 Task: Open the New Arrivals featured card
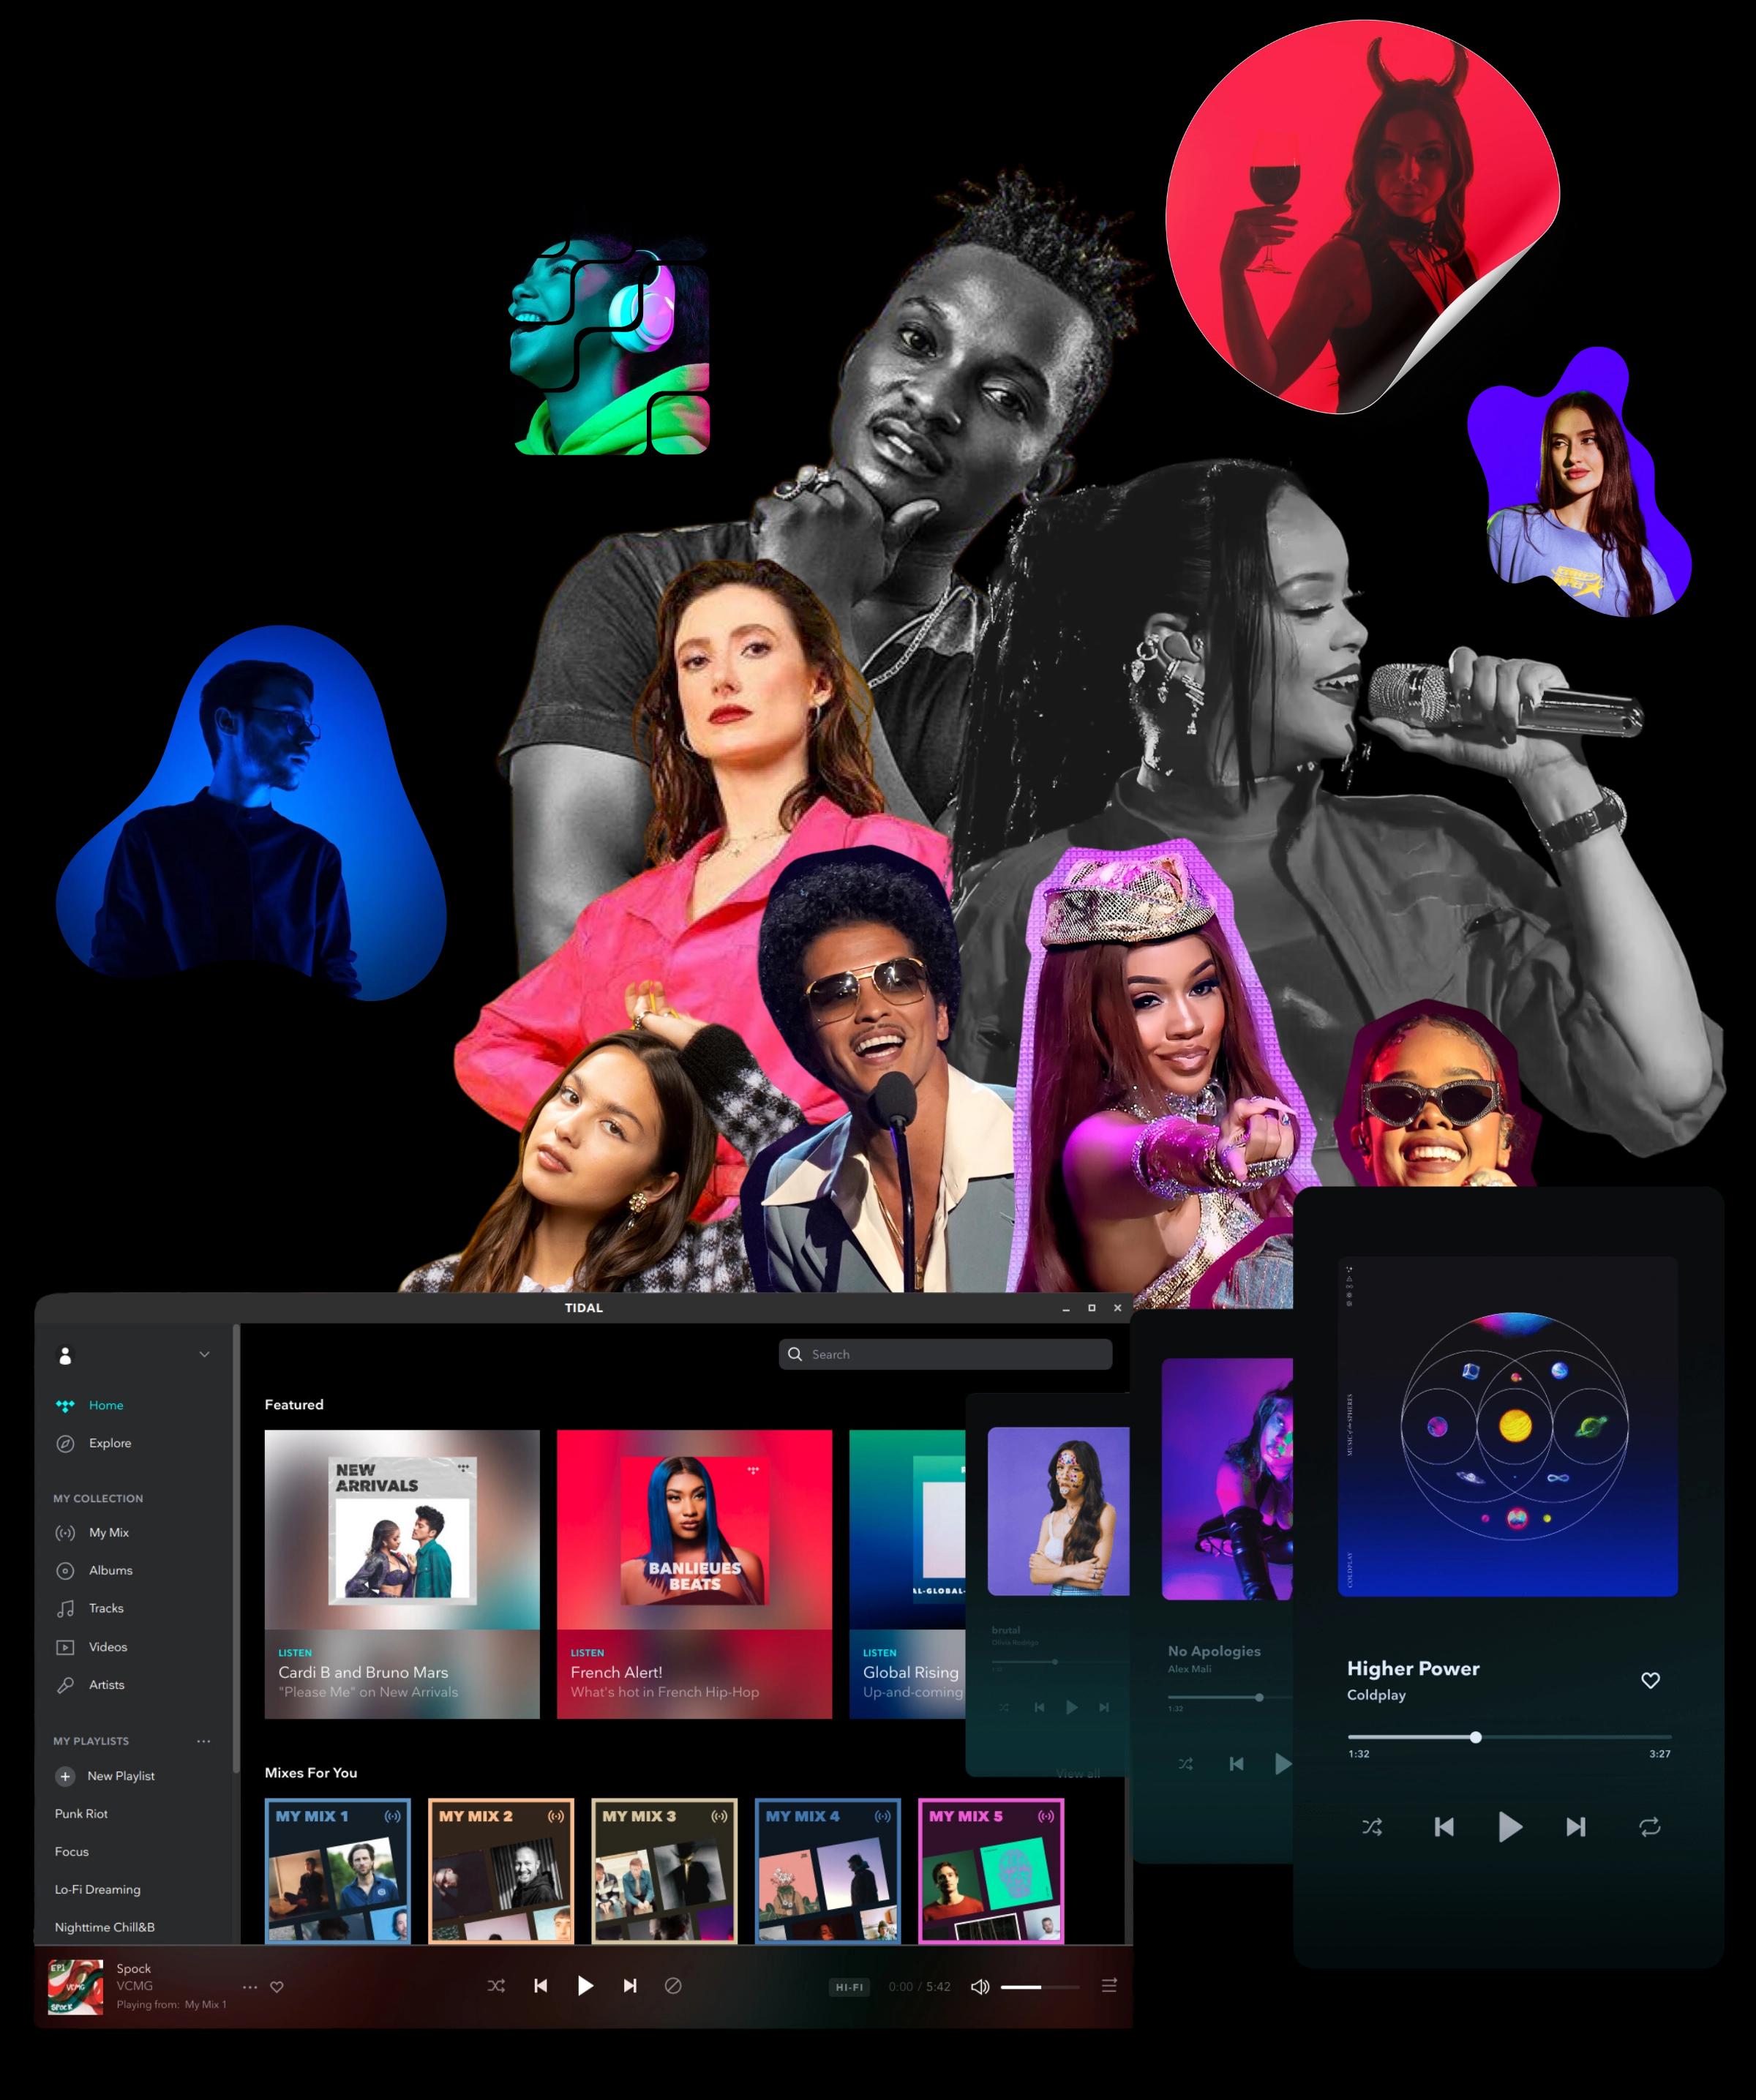coord(402,1574)
